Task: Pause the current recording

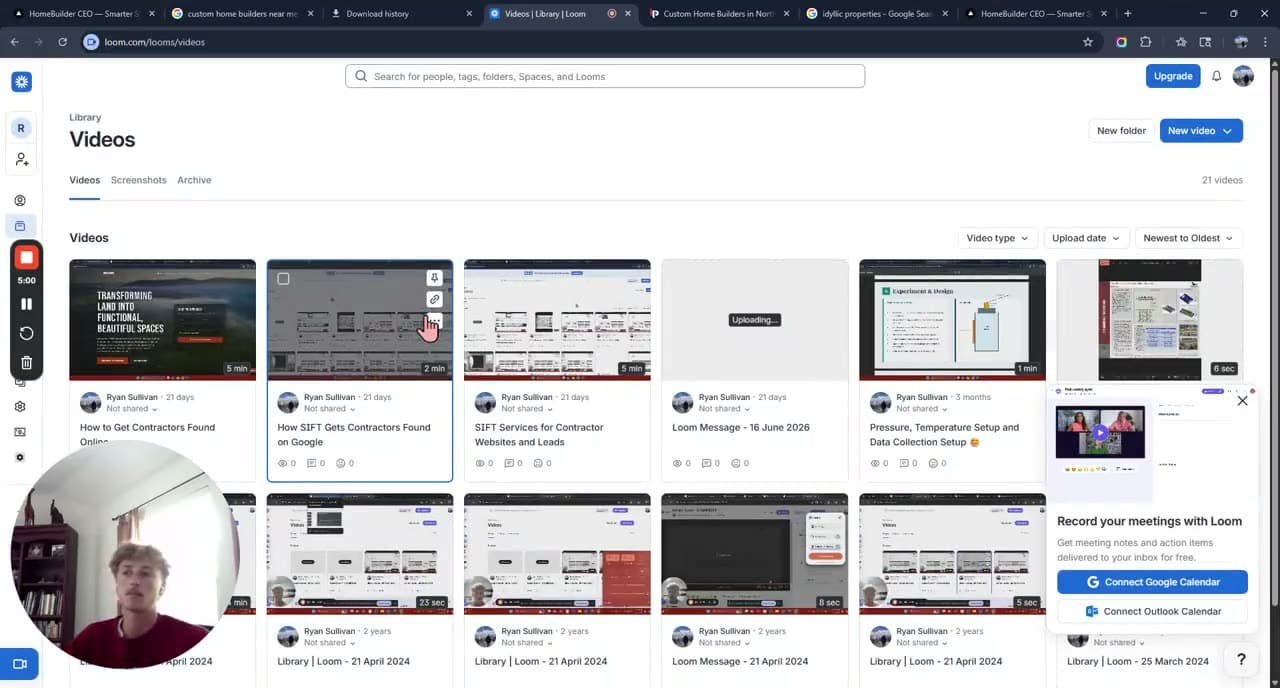Action: pos(27,304)
